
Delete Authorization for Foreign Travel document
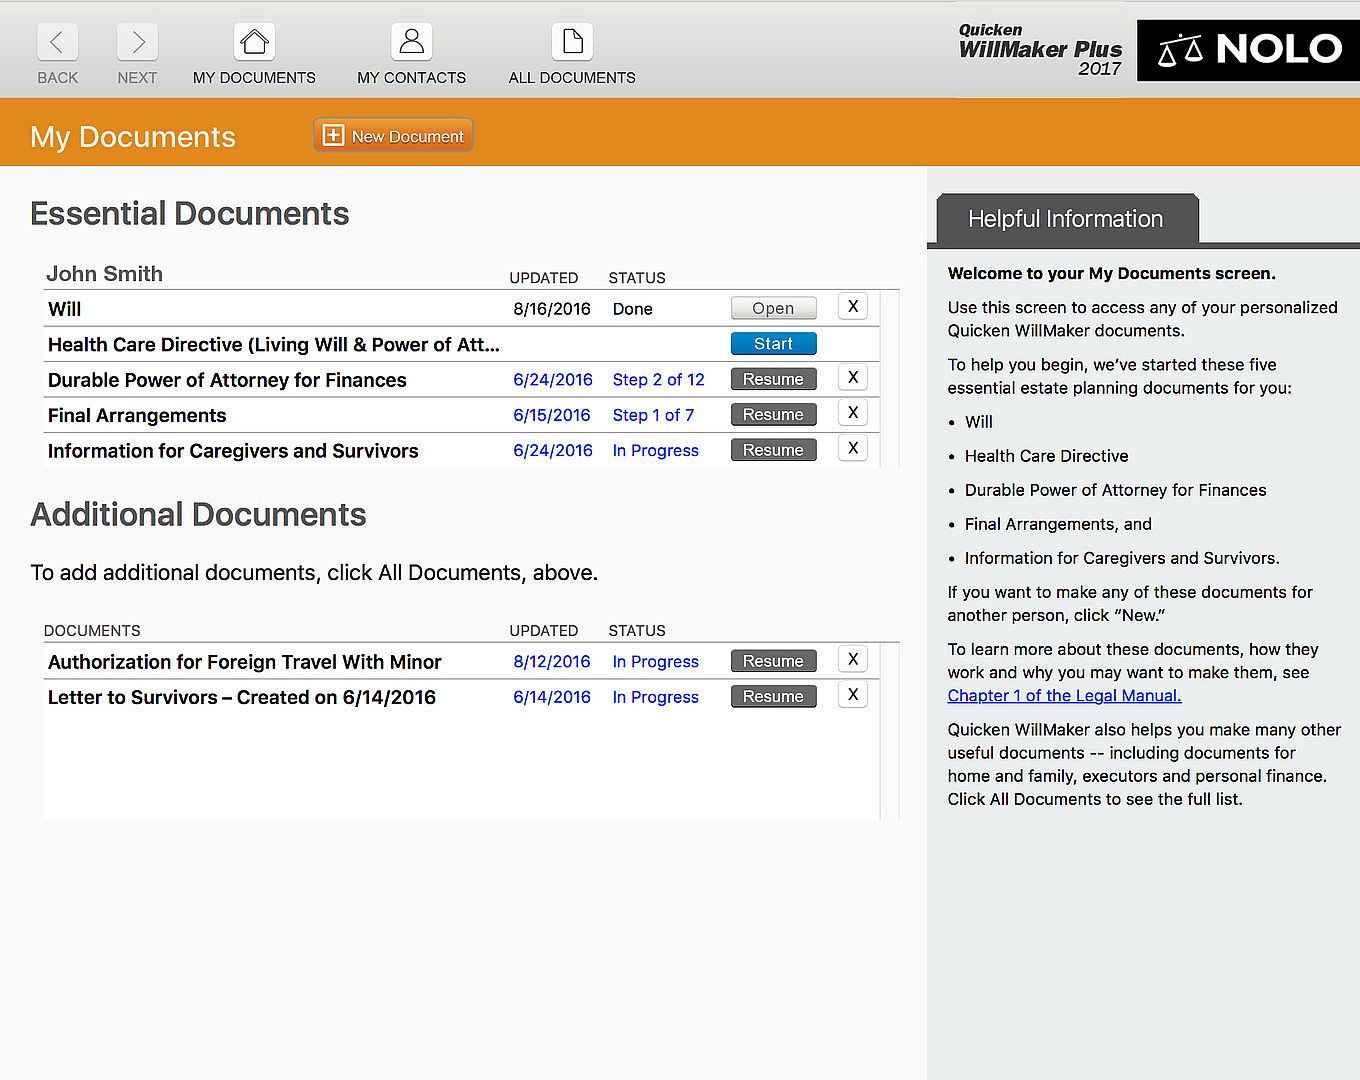pyautogui.click(x=852, y=660)
